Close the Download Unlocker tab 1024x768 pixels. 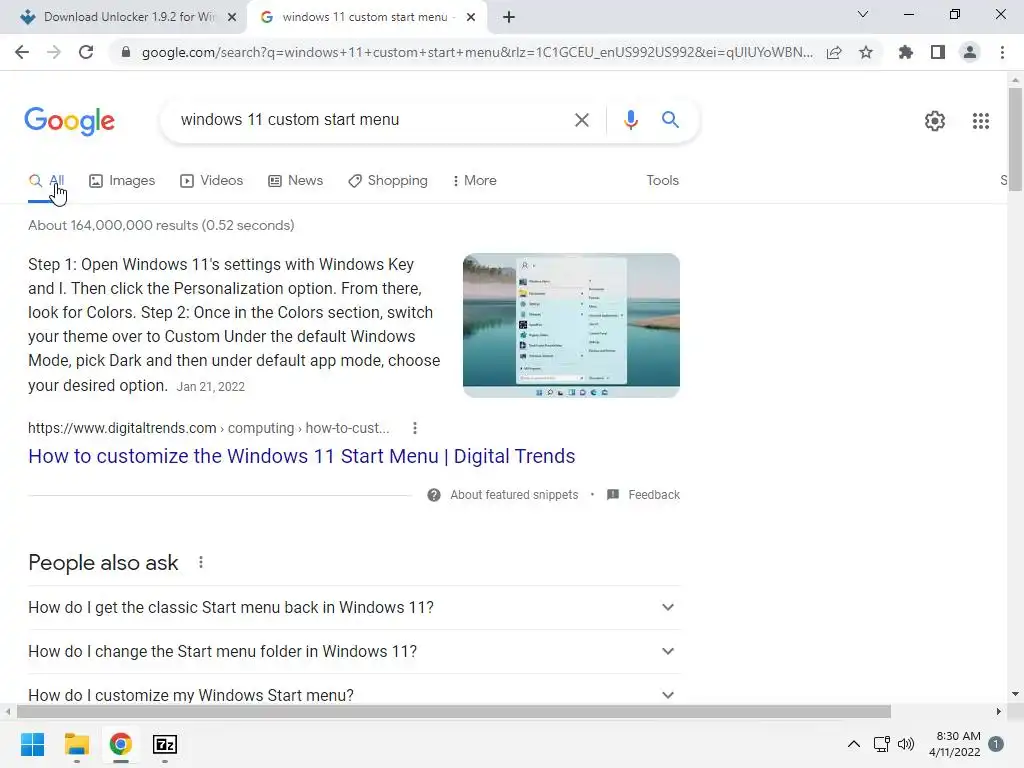(232, 18)
